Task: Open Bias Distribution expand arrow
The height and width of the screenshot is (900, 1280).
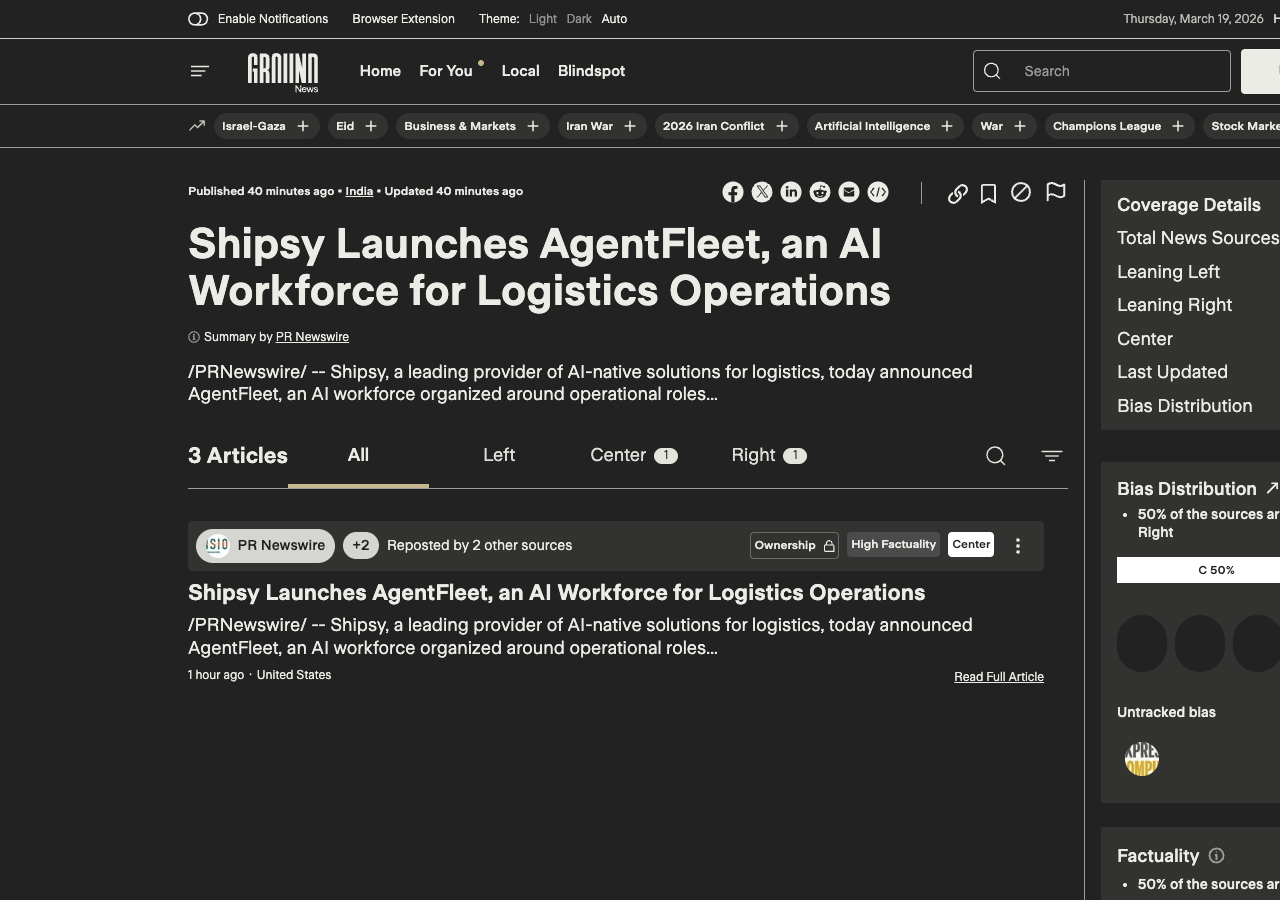Action: click(x=1272, y=488)
